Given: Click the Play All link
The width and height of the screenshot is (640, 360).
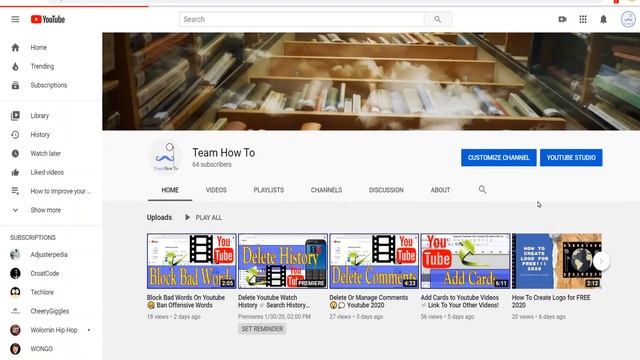Looking at the screenshot, I should coord(209,218).
